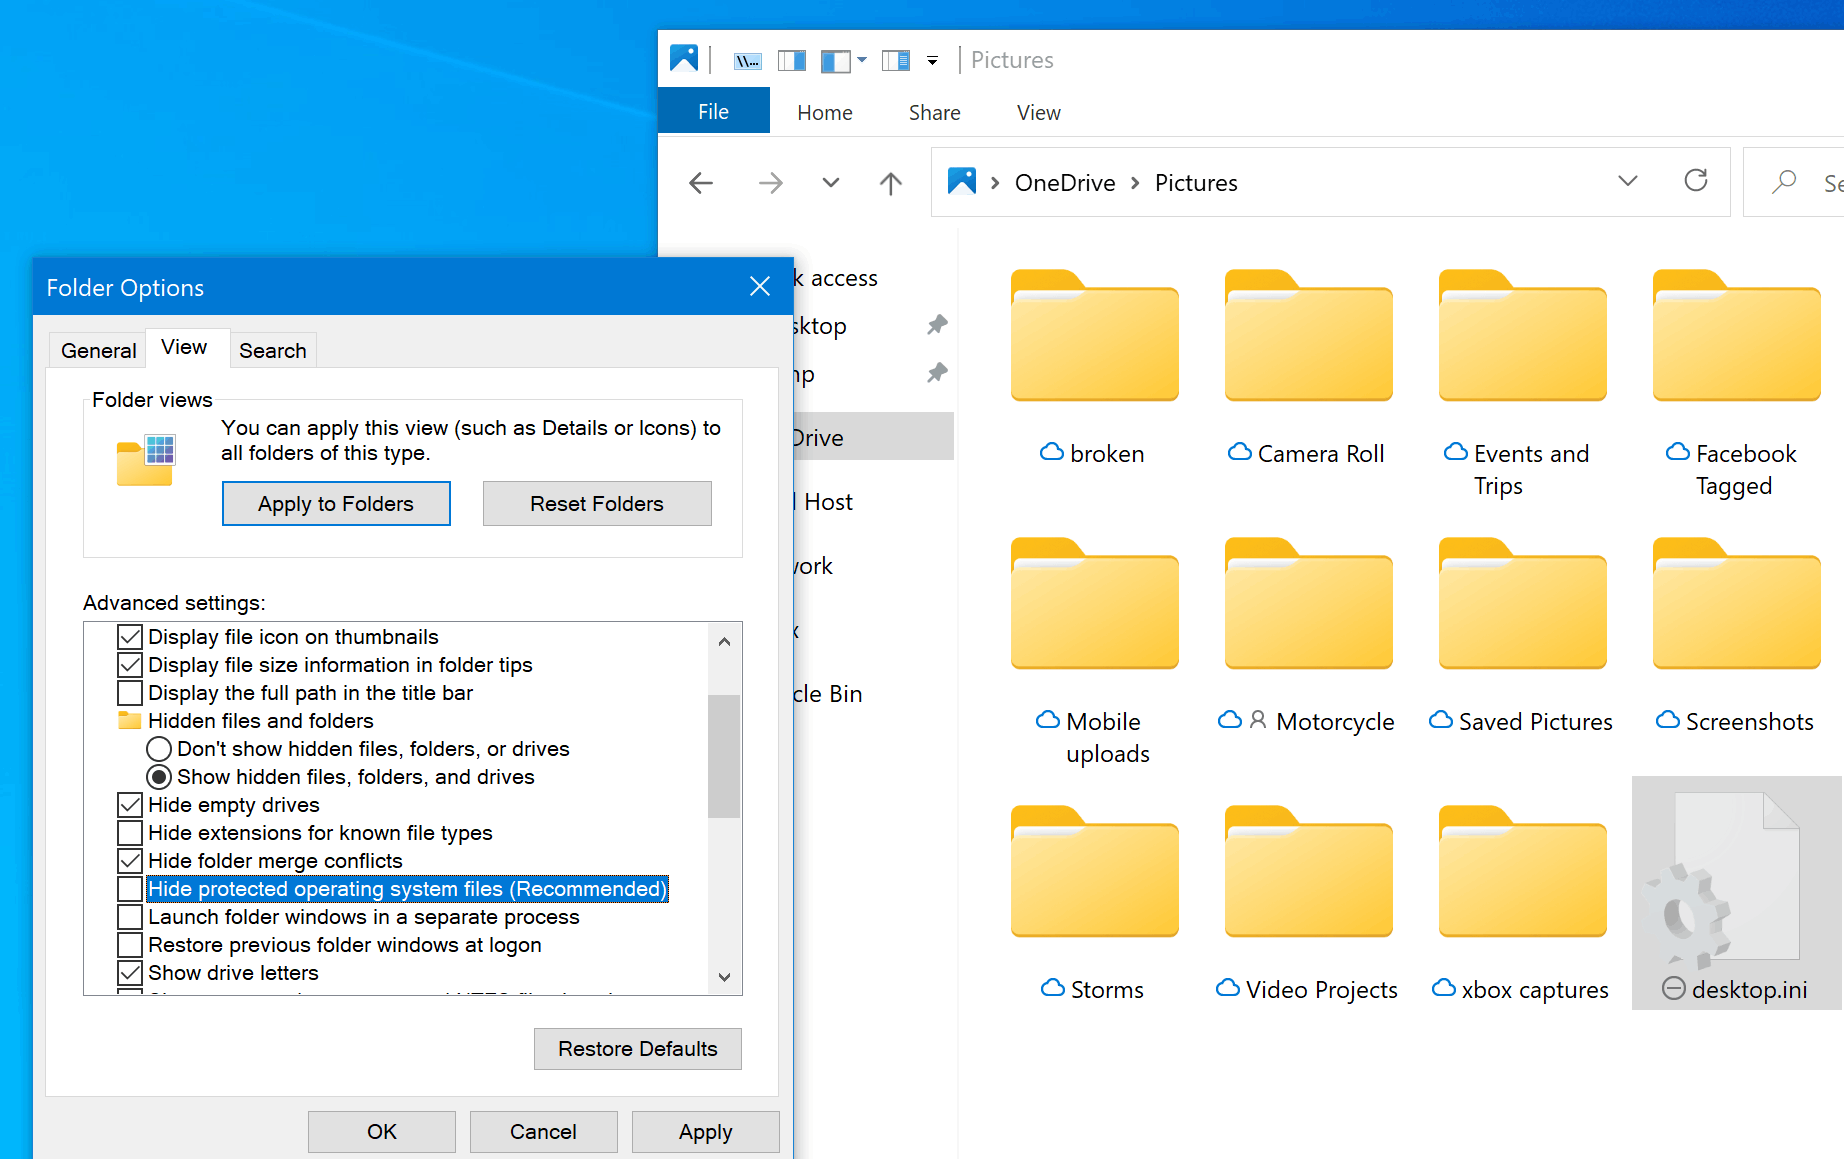Click the refresh icon in the address bar
Viewport: 1844px width, 1159px height.
coord(1695,181)
